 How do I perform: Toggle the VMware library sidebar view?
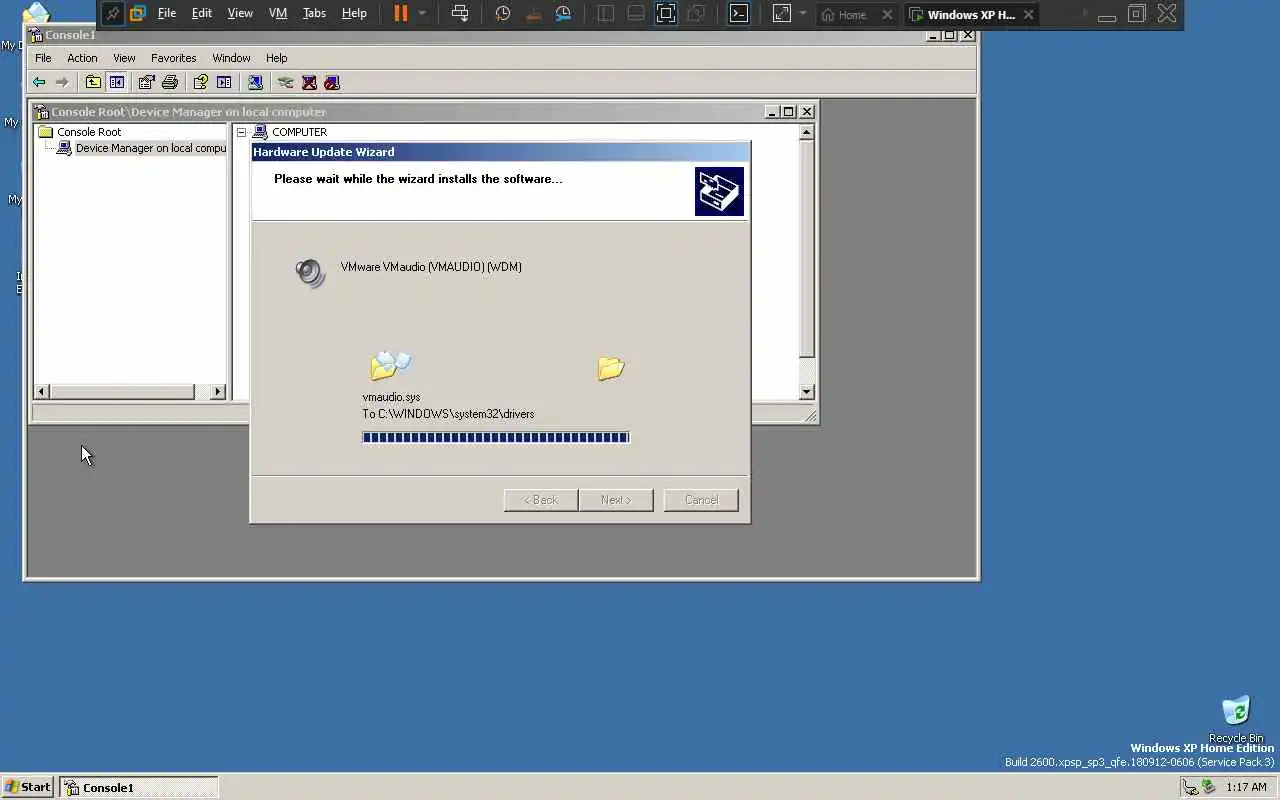pyautogui.click(x=606, y=14)
